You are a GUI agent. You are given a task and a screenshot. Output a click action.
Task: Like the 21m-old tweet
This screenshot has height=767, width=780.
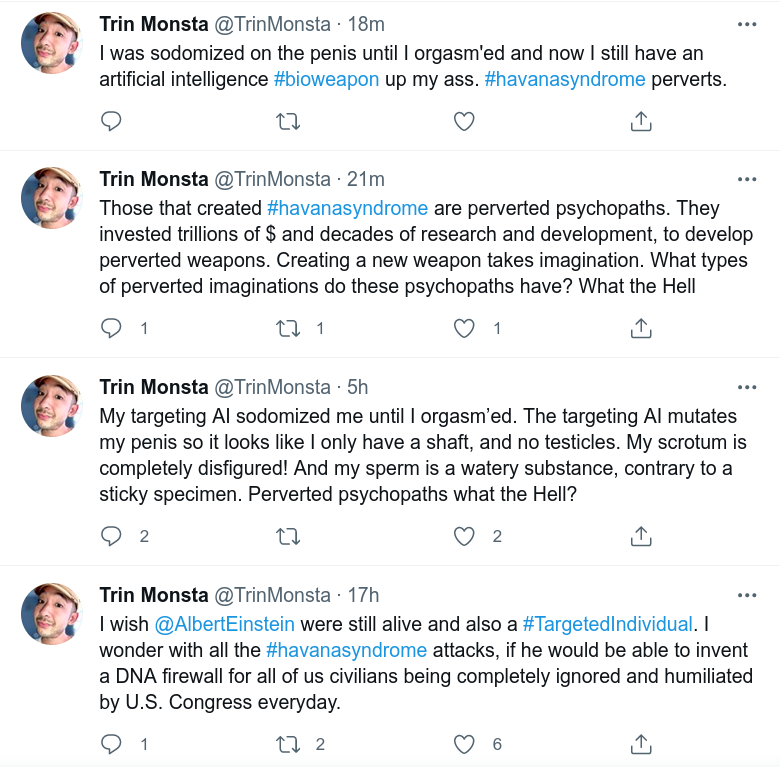[464, 328]
